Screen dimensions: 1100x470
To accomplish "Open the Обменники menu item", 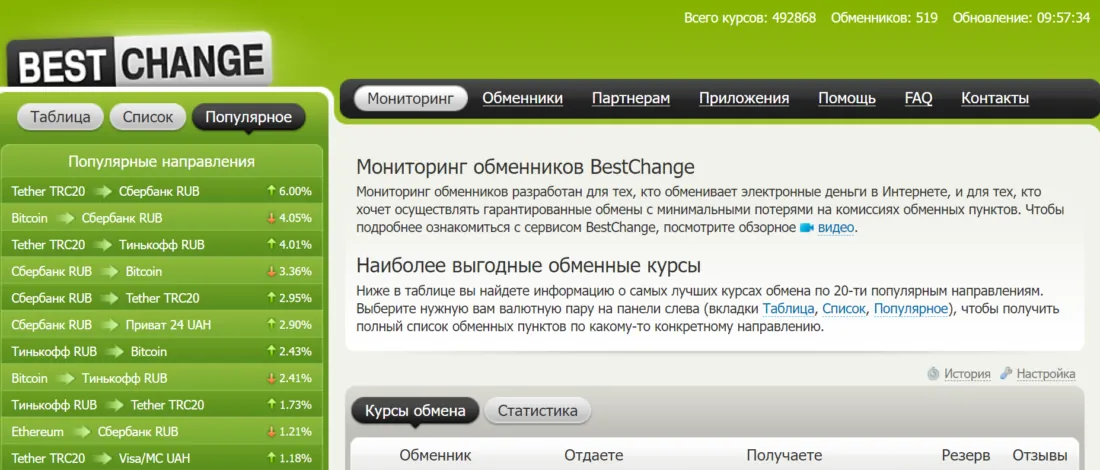I will click(523, 98).
